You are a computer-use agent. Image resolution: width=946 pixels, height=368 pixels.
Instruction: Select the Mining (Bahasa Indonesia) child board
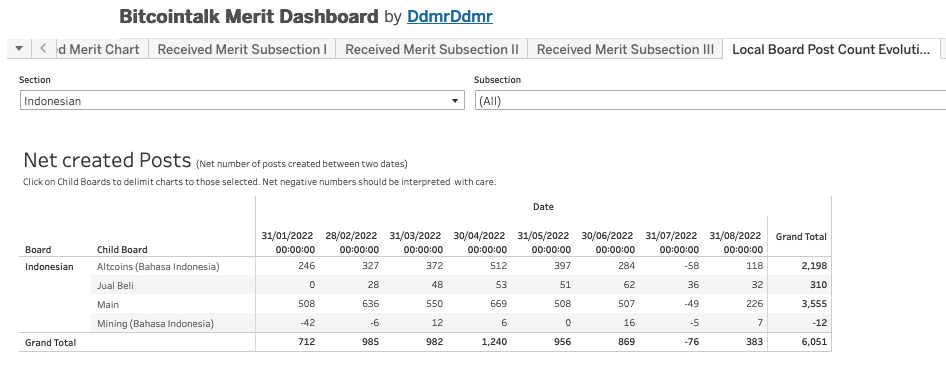click(155, 324)
